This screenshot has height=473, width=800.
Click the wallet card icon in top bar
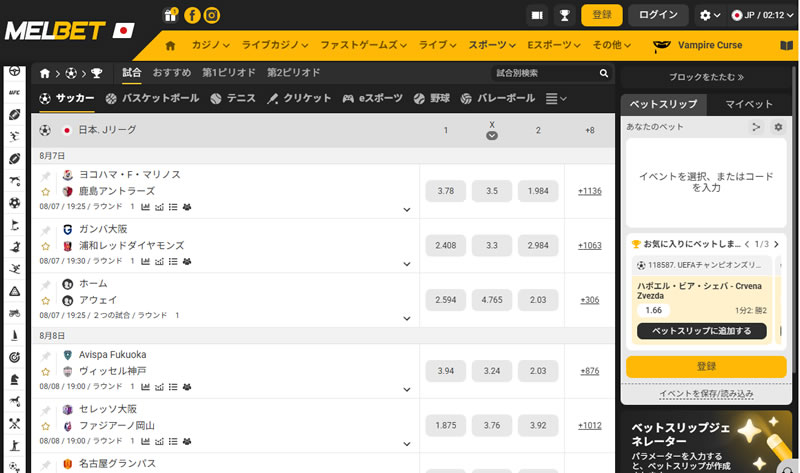tap(537, 15)
